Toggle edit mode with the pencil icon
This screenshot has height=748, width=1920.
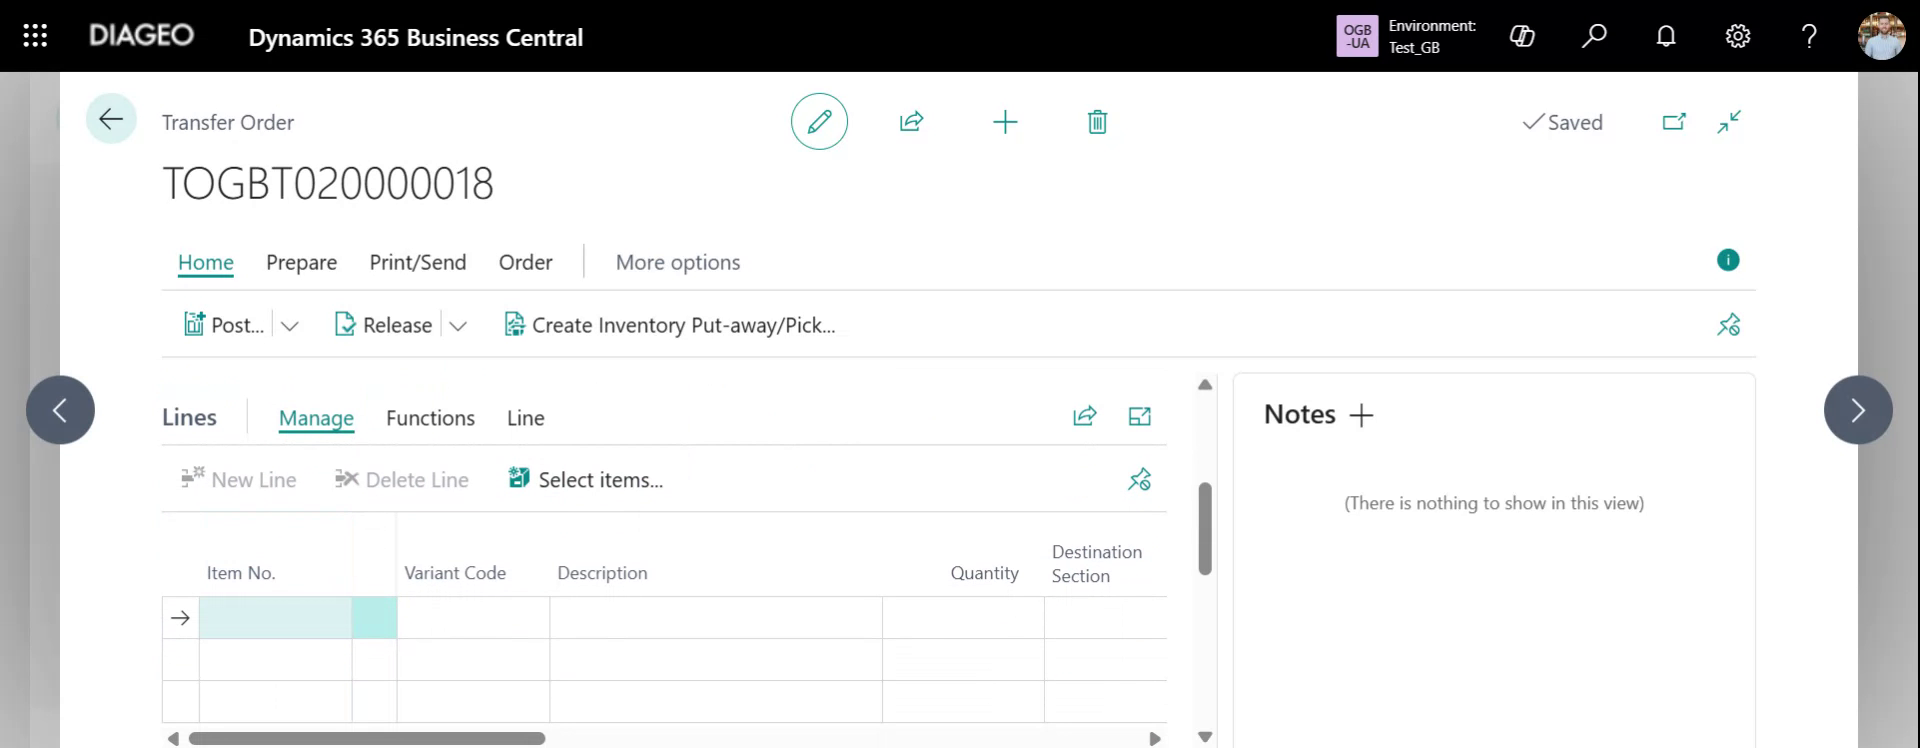[819, 122]
